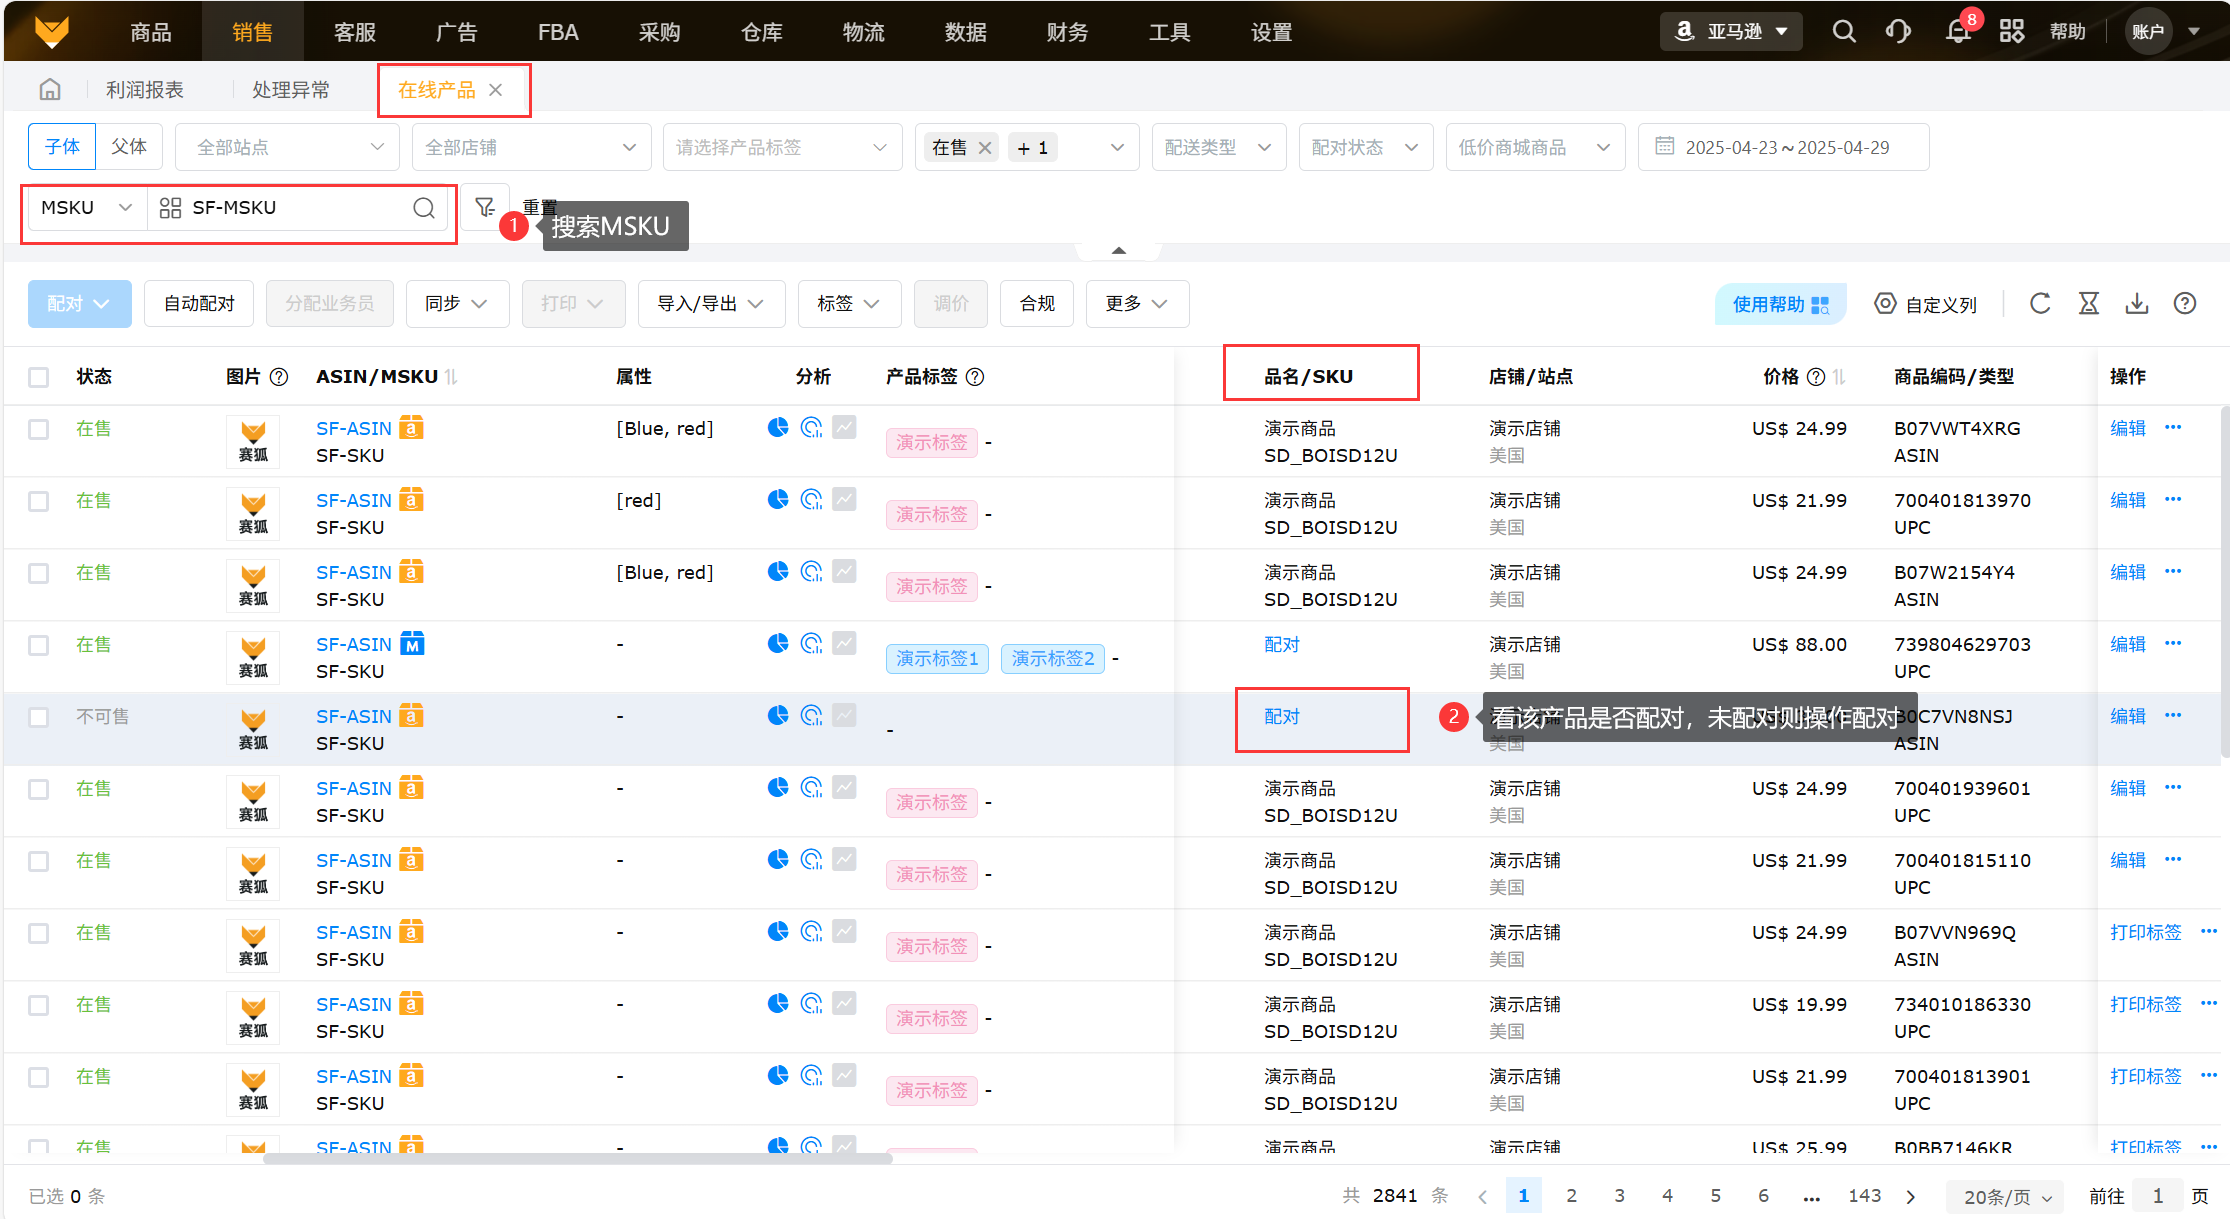Click the advanced filter funnel icon
Viewport: 2230px width, 1219px height.
(485, 207)
